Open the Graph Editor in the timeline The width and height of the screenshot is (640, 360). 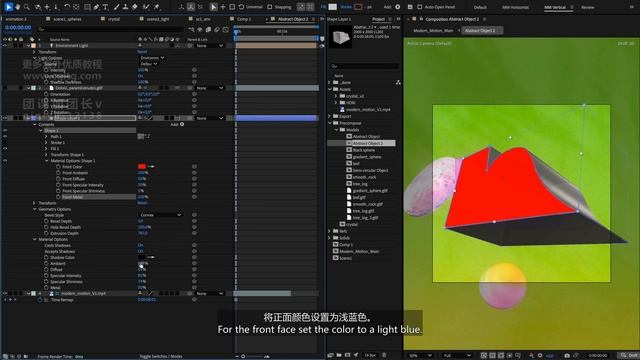tap(226, 29)
